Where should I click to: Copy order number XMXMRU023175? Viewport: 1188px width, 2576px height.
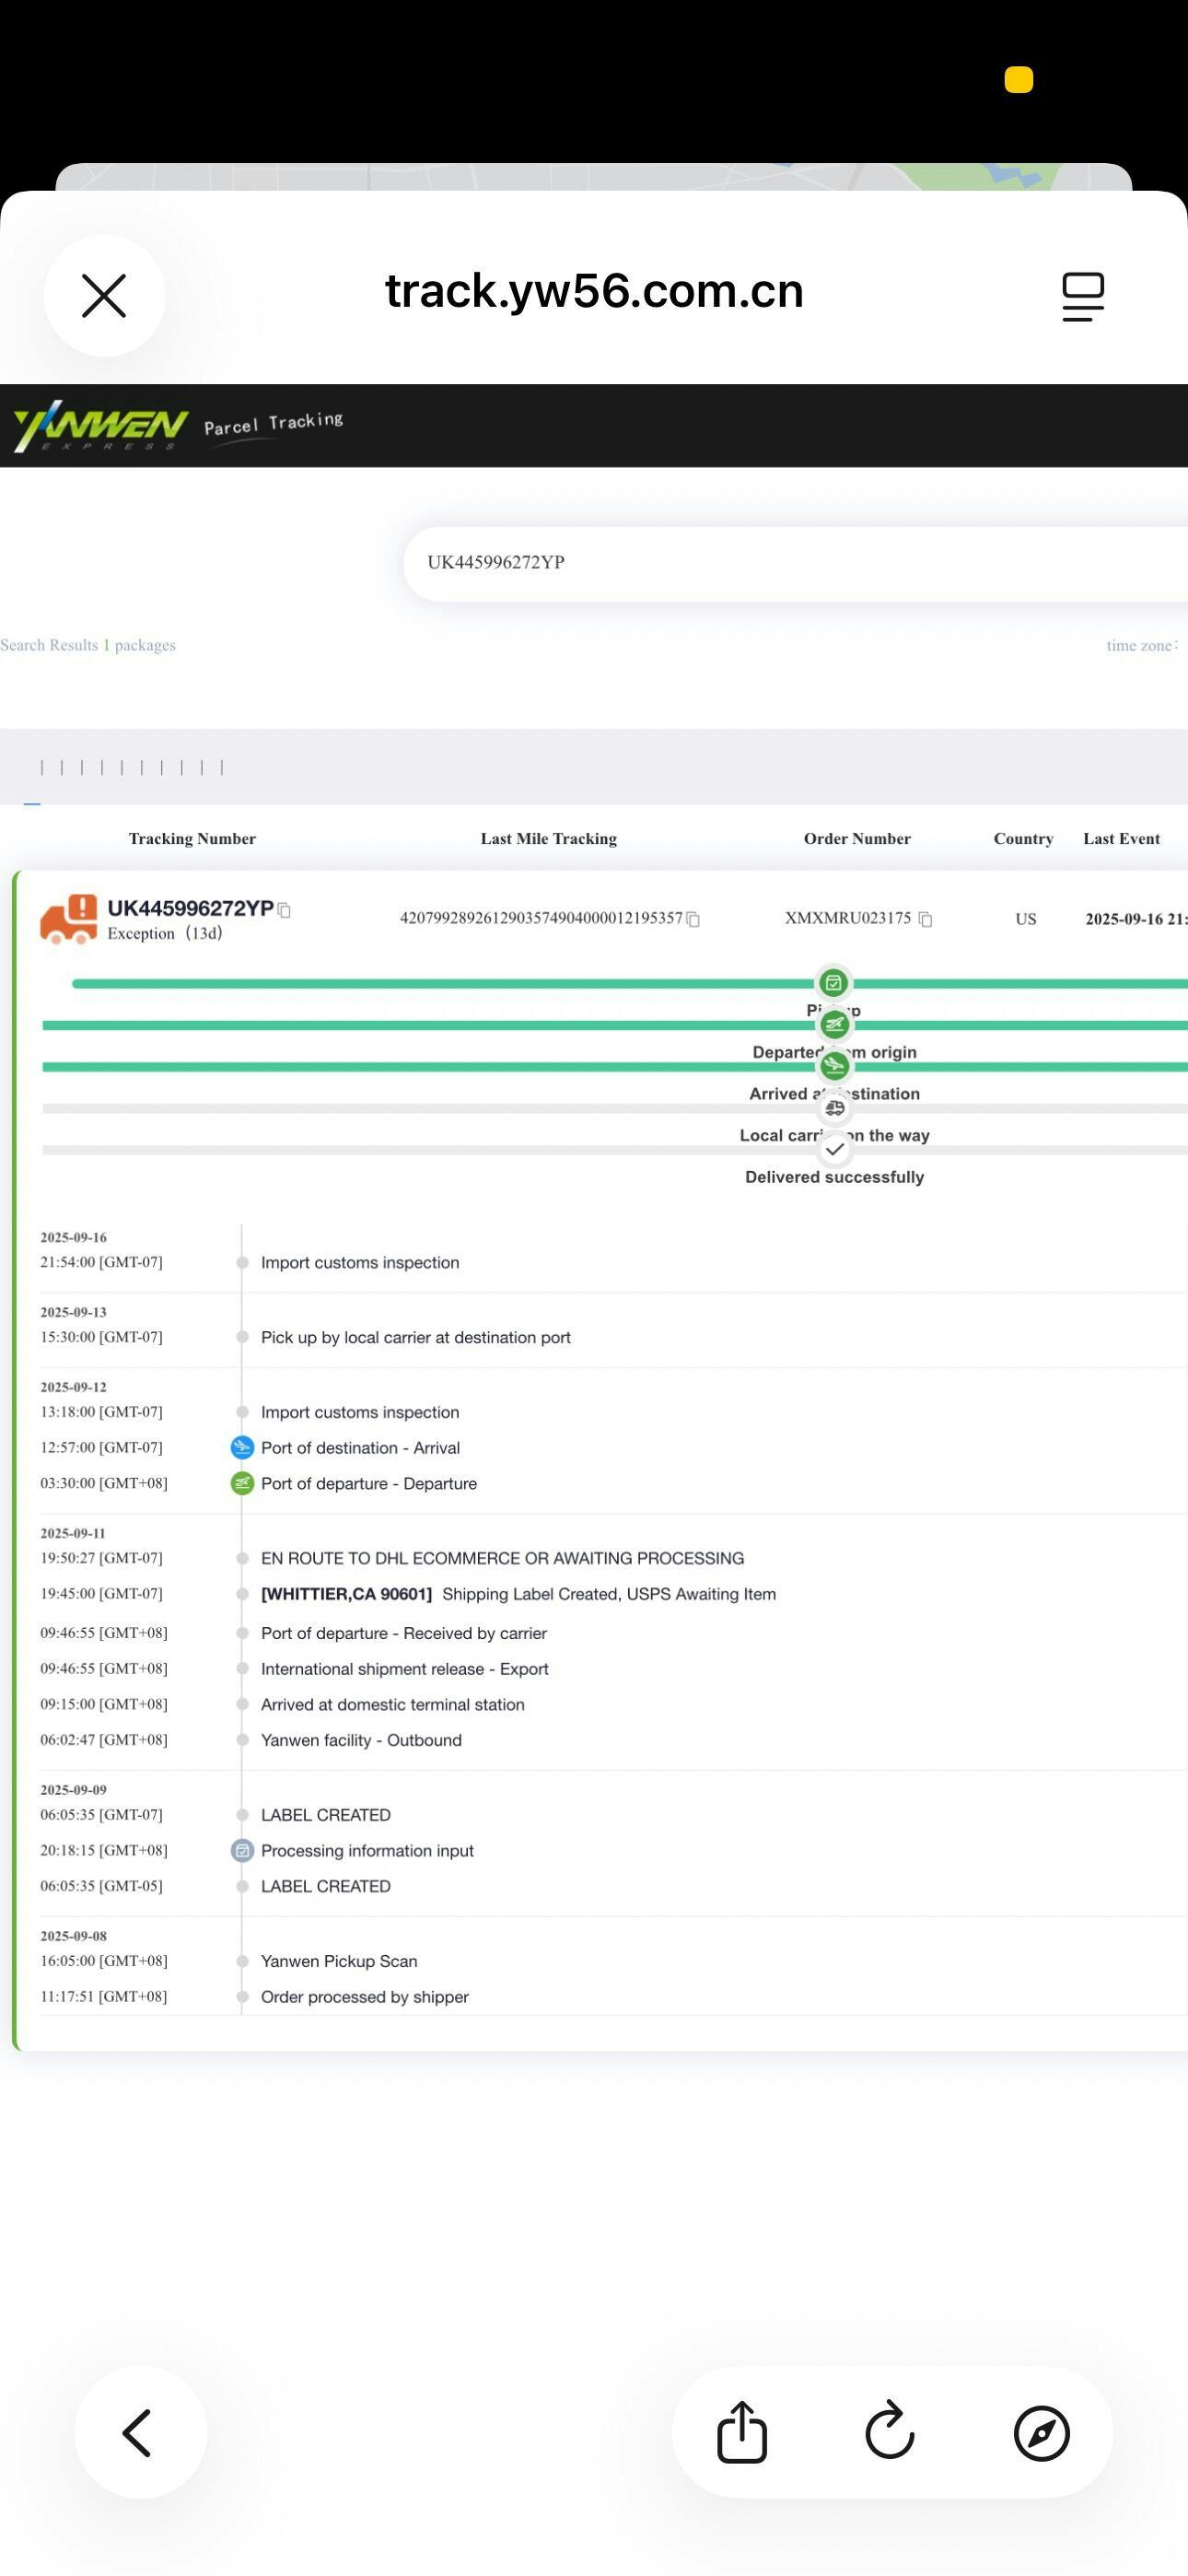(925, 919)
